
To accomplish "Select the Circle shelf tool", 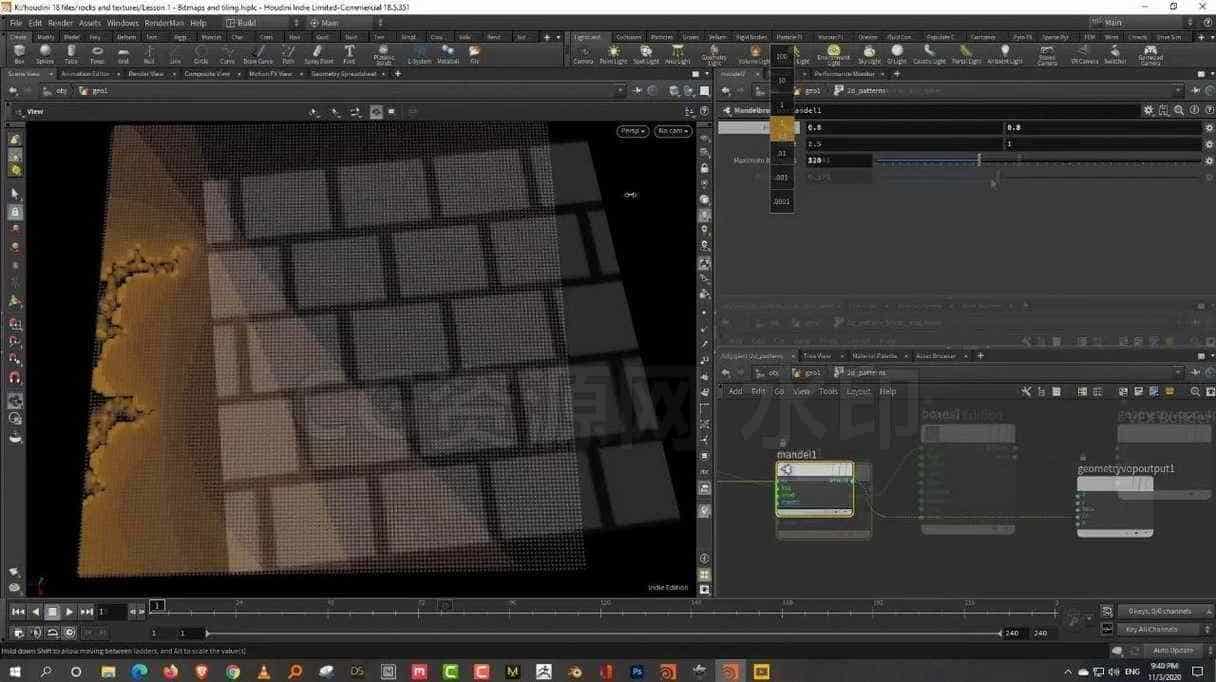I will tap(201, 53).
